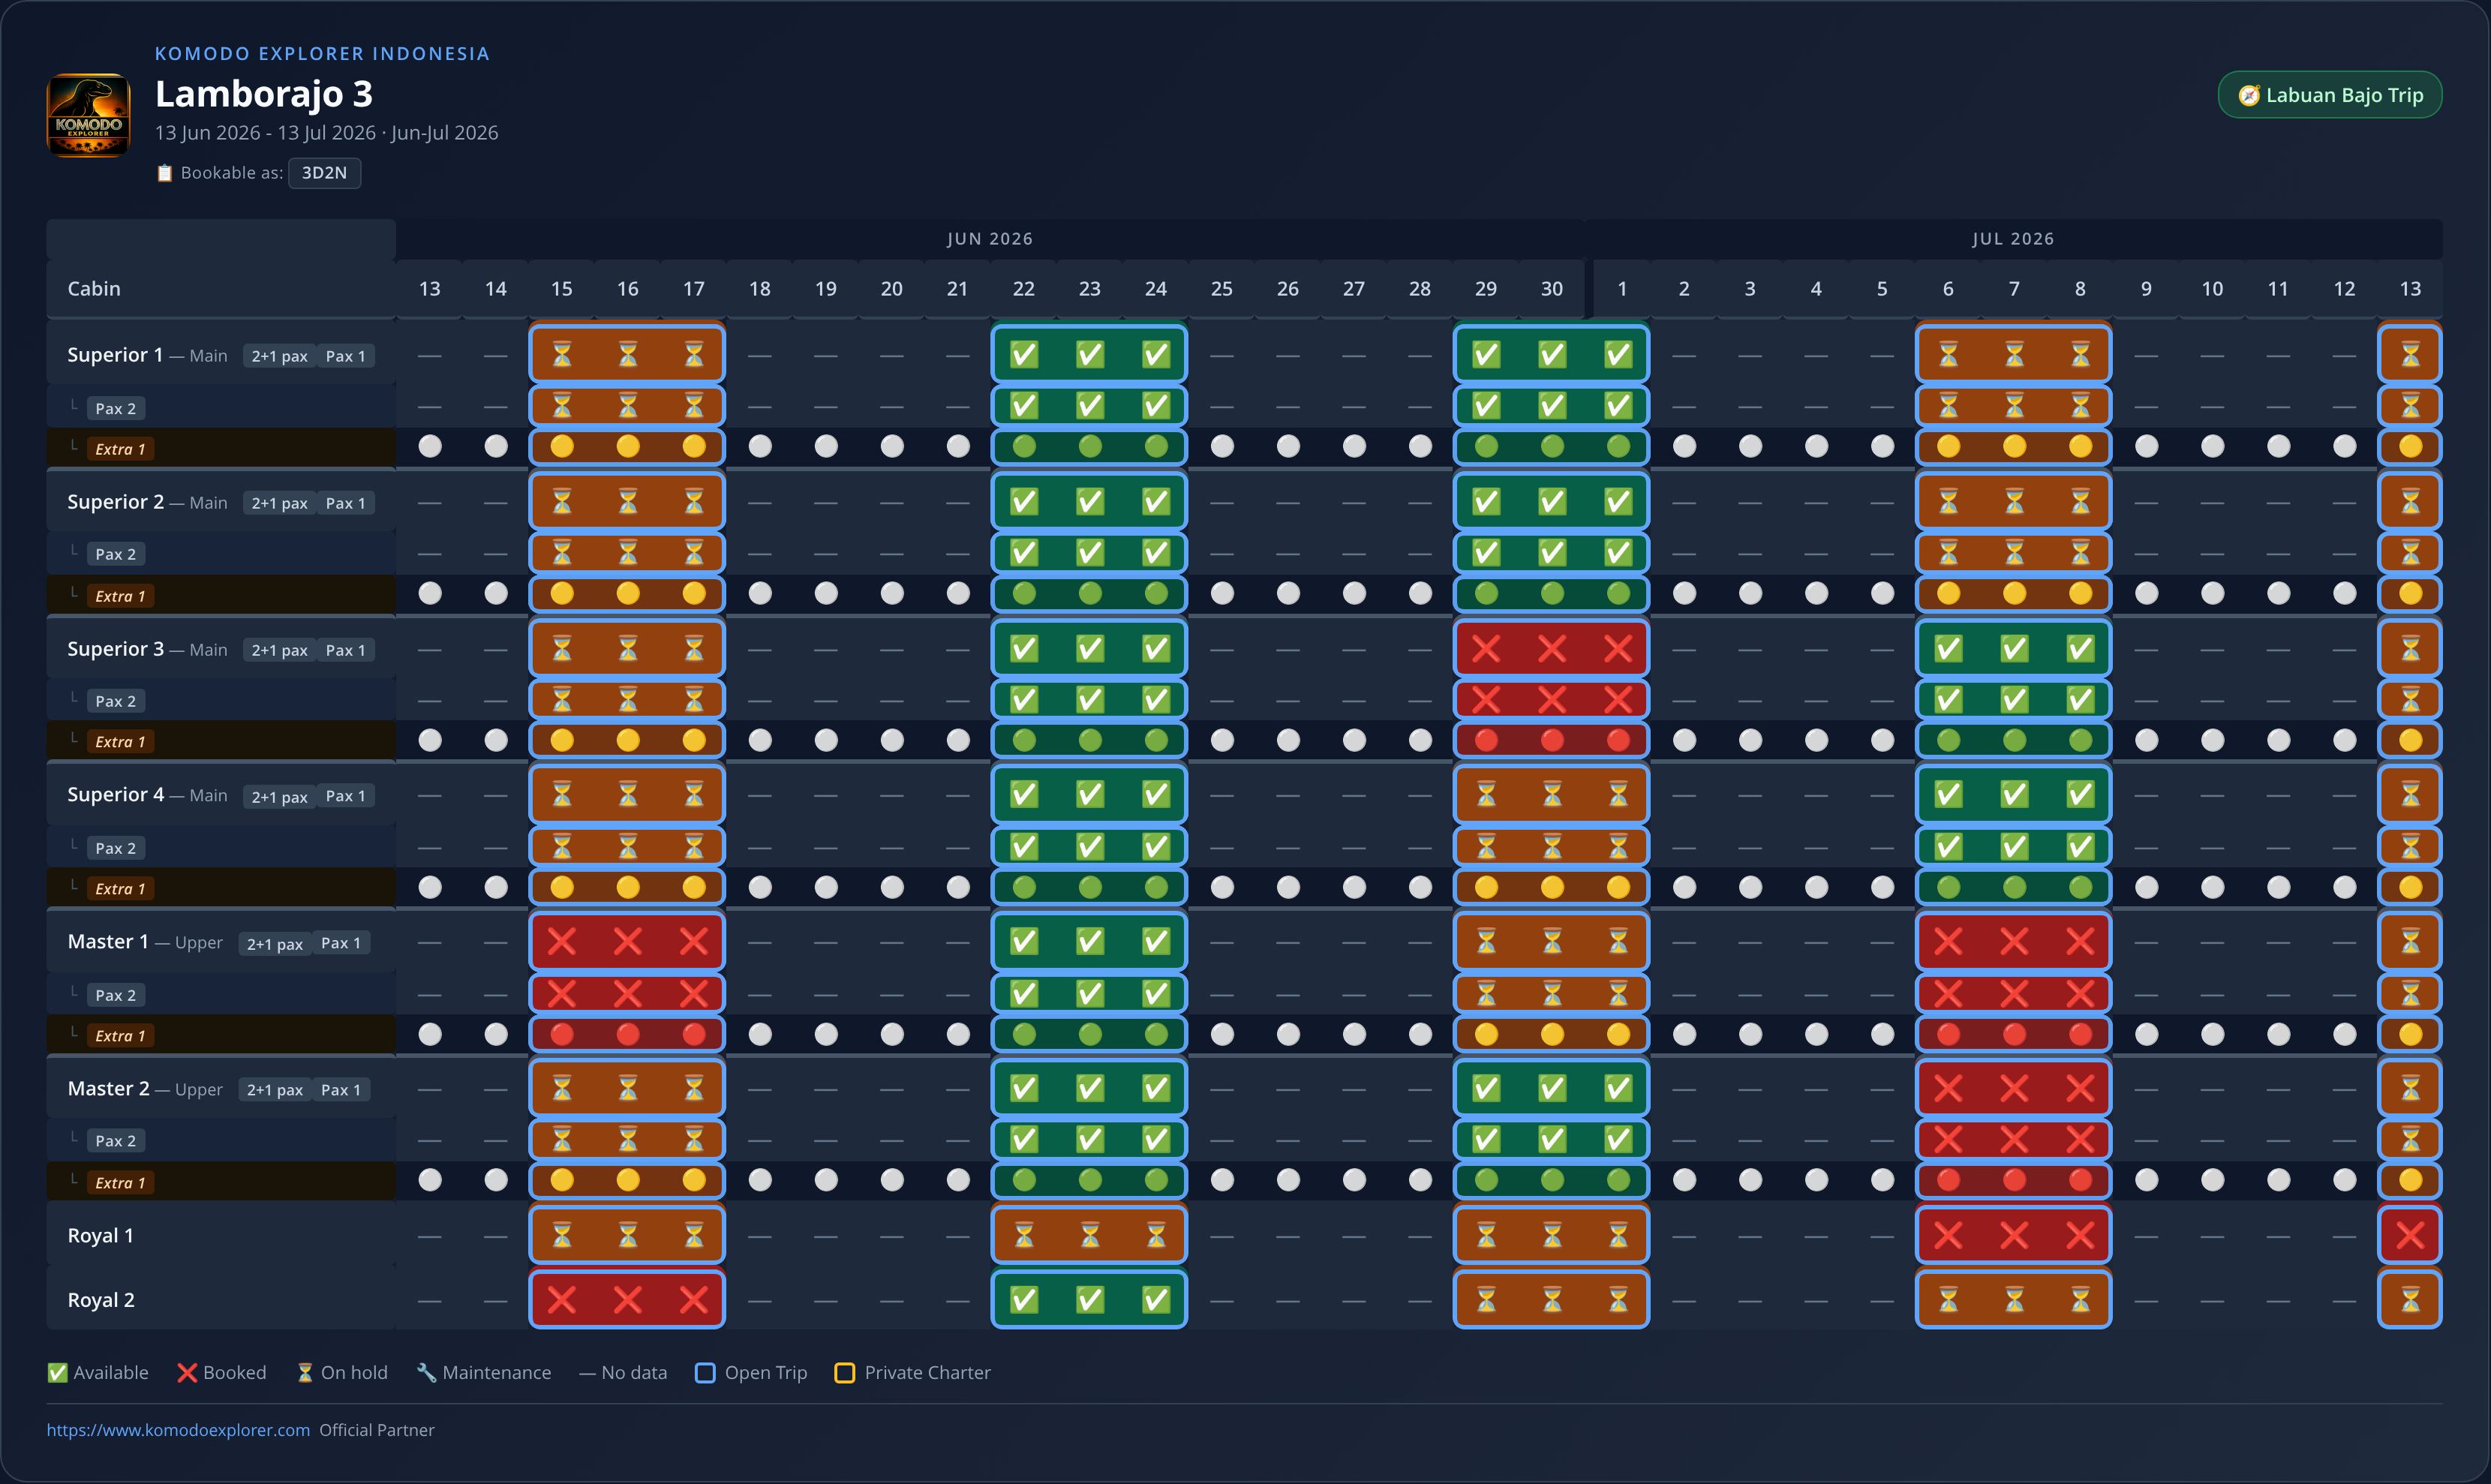Select Royal 1 on-hold hourglass on June 23
This screenshot has width=2491, height=1484.
[x=1090, y=1236]
